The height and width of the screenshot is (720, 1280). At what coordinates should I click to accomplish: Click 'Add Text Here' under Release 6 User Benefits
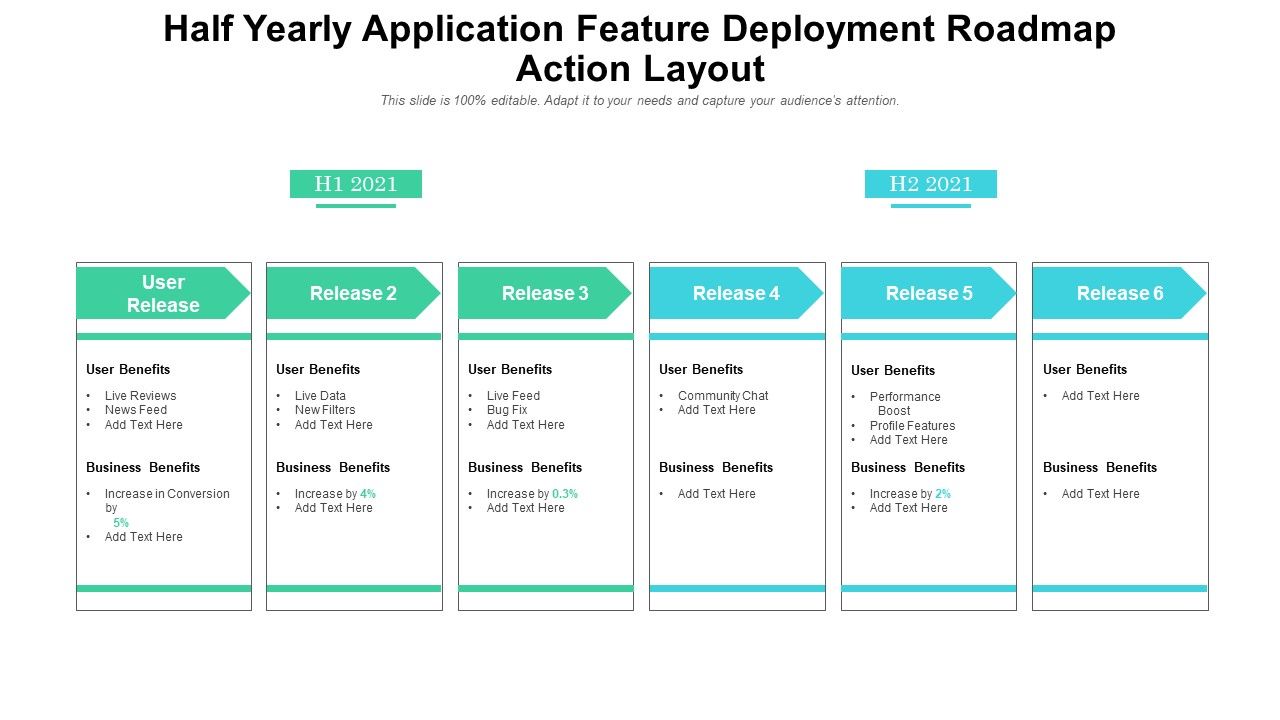click(x=1101, y=396)
